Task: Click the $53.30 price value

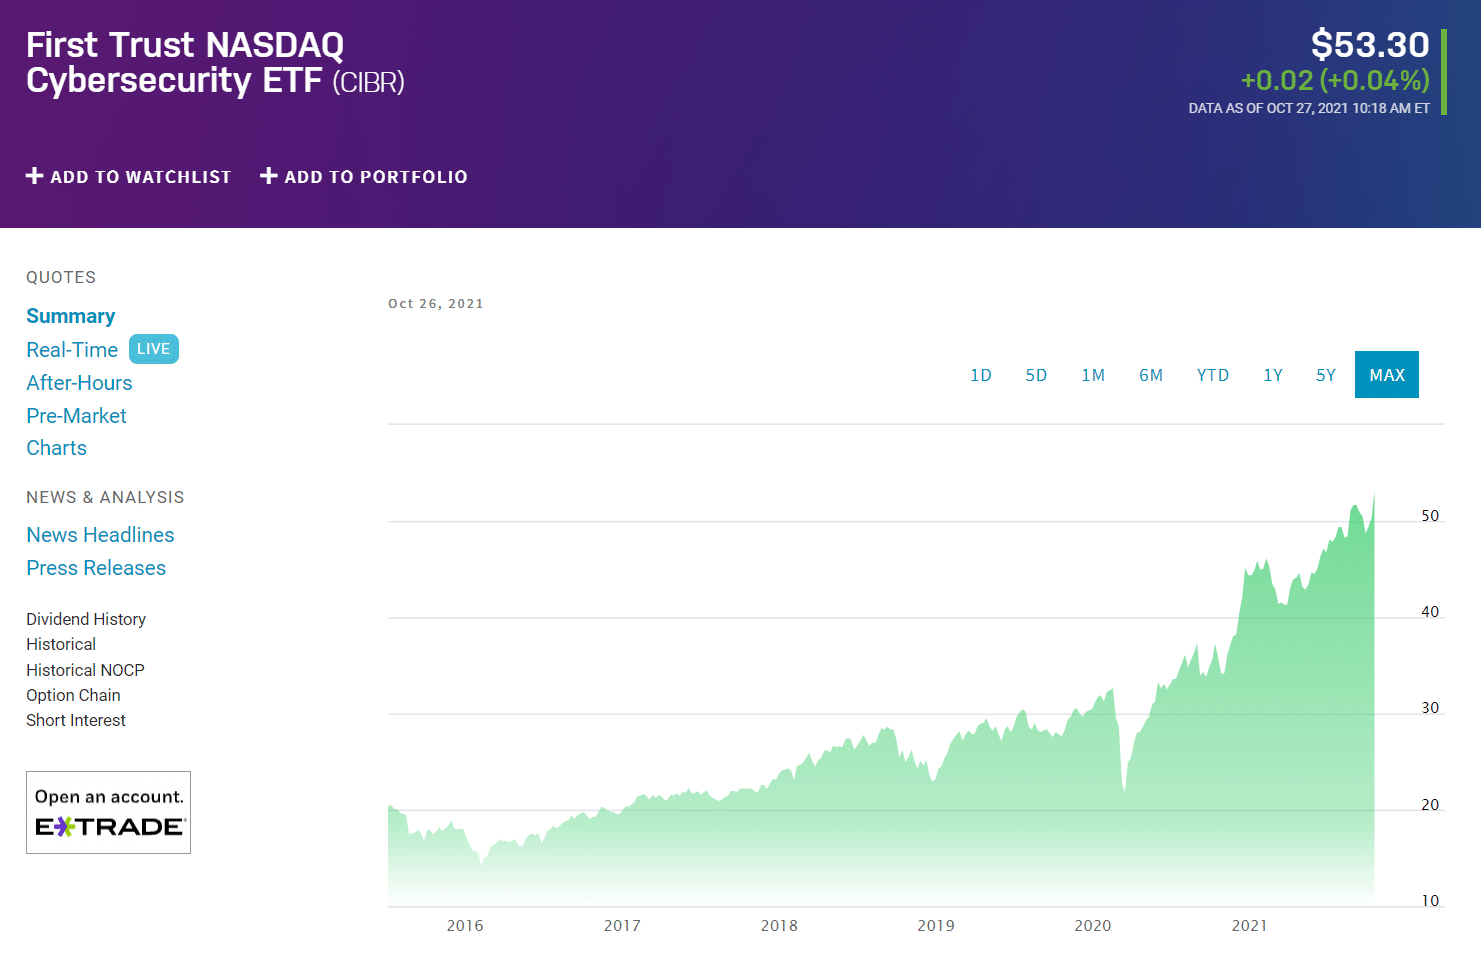Action: (1370, 45)
